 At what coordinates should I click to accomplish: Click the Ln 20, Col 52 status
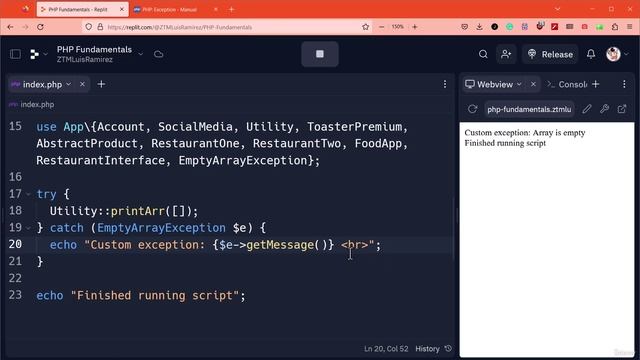(x=386, y=349)
